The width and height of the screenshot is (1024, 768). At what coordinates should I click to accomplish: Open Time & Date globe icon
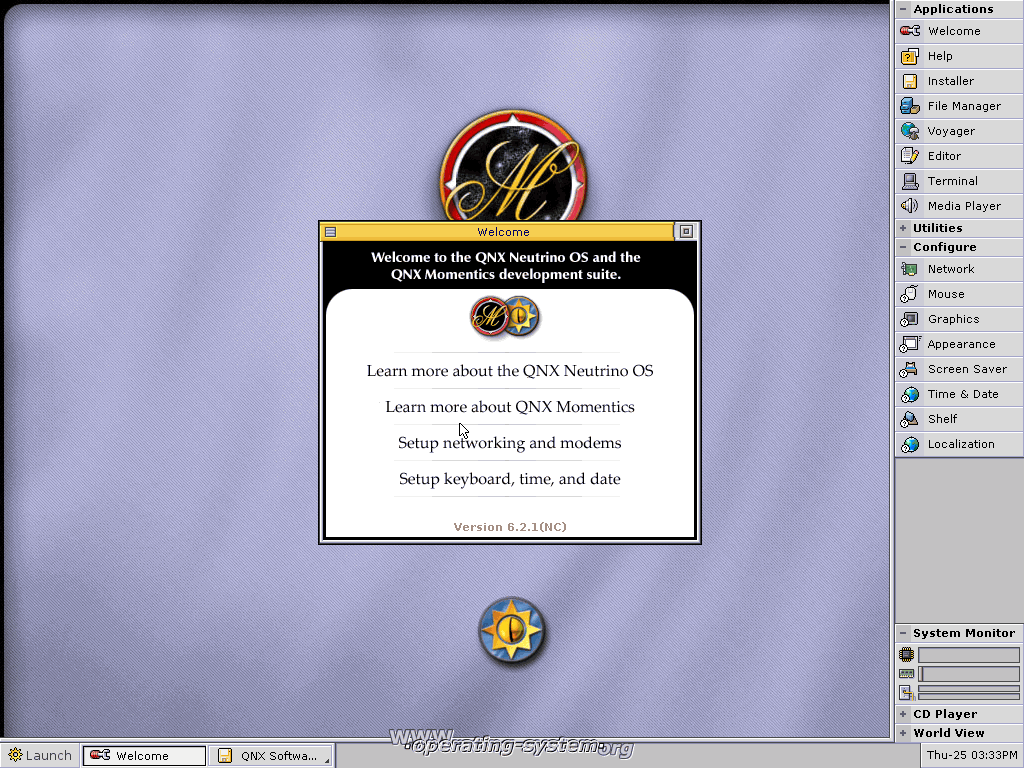click(x=910, y=394)
